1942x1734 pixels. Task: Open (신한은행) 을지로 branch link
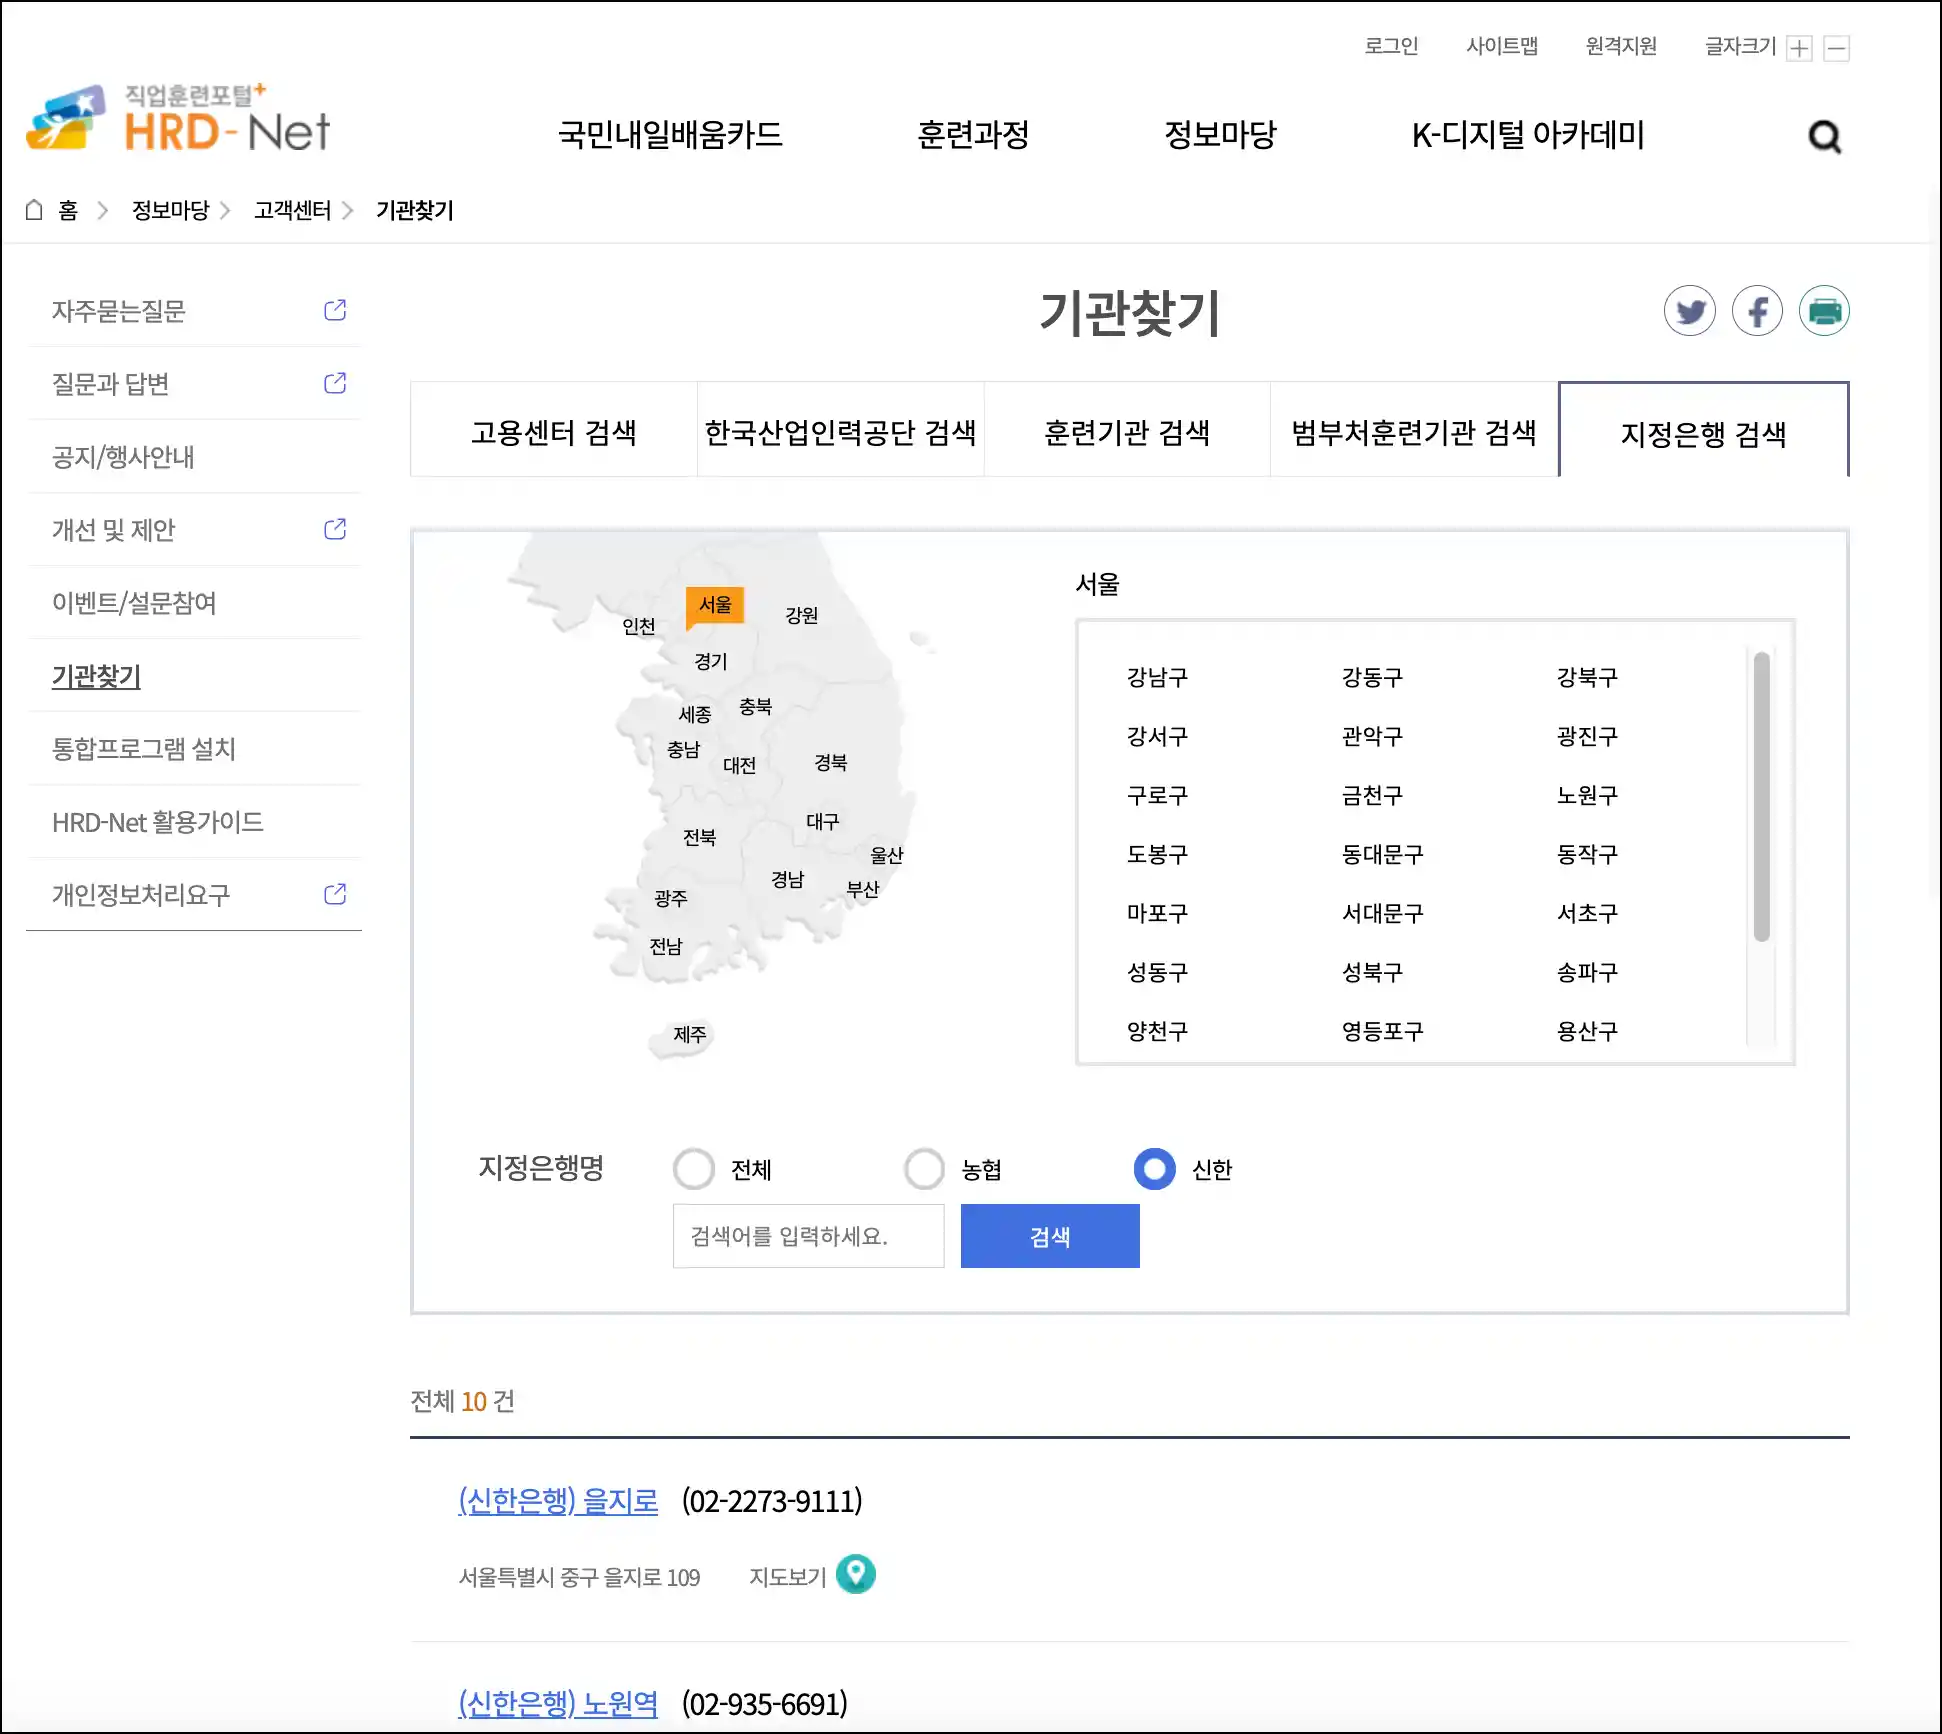pos(558,1500)
